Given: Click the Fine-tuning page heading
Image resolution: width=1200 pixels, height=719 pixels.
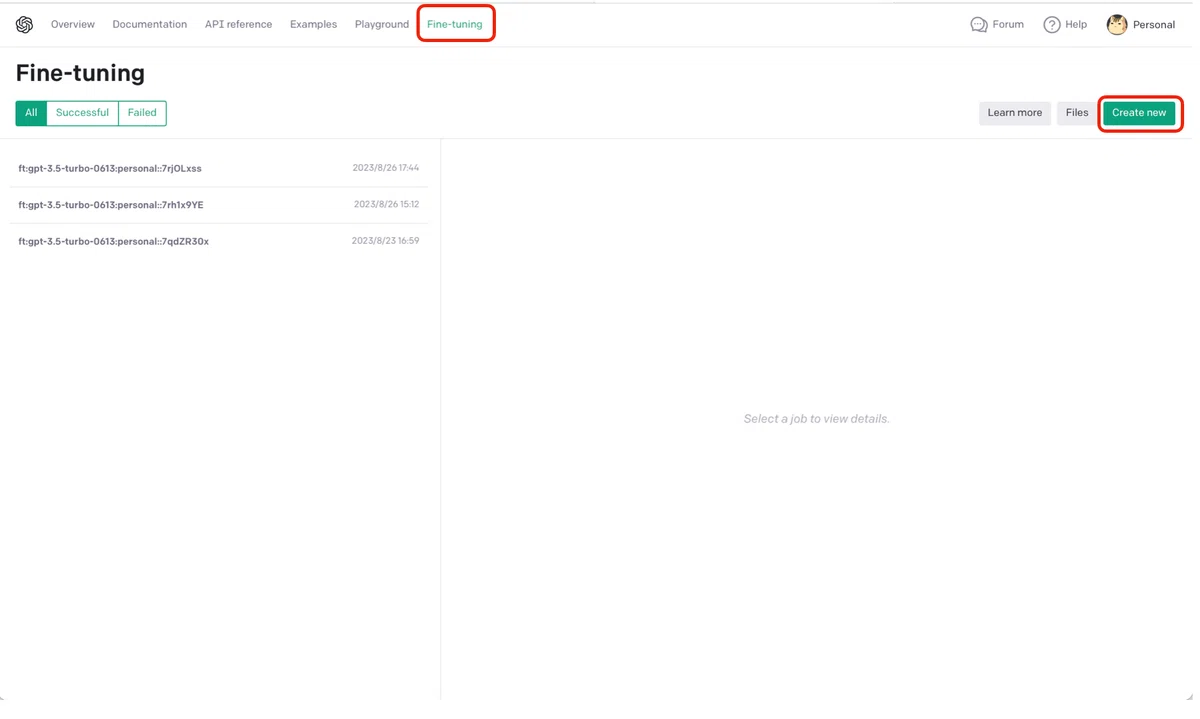Looking at the screenshot, I should (x=80, y=73).
